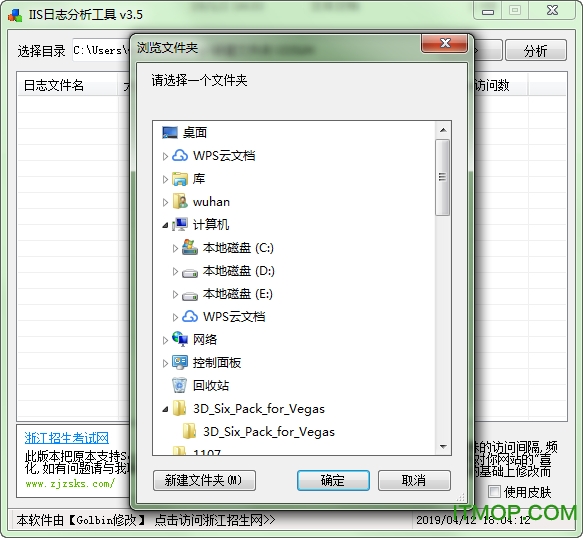Click the 取消 cancel button
583x538 pixels.
pos(414,480)
